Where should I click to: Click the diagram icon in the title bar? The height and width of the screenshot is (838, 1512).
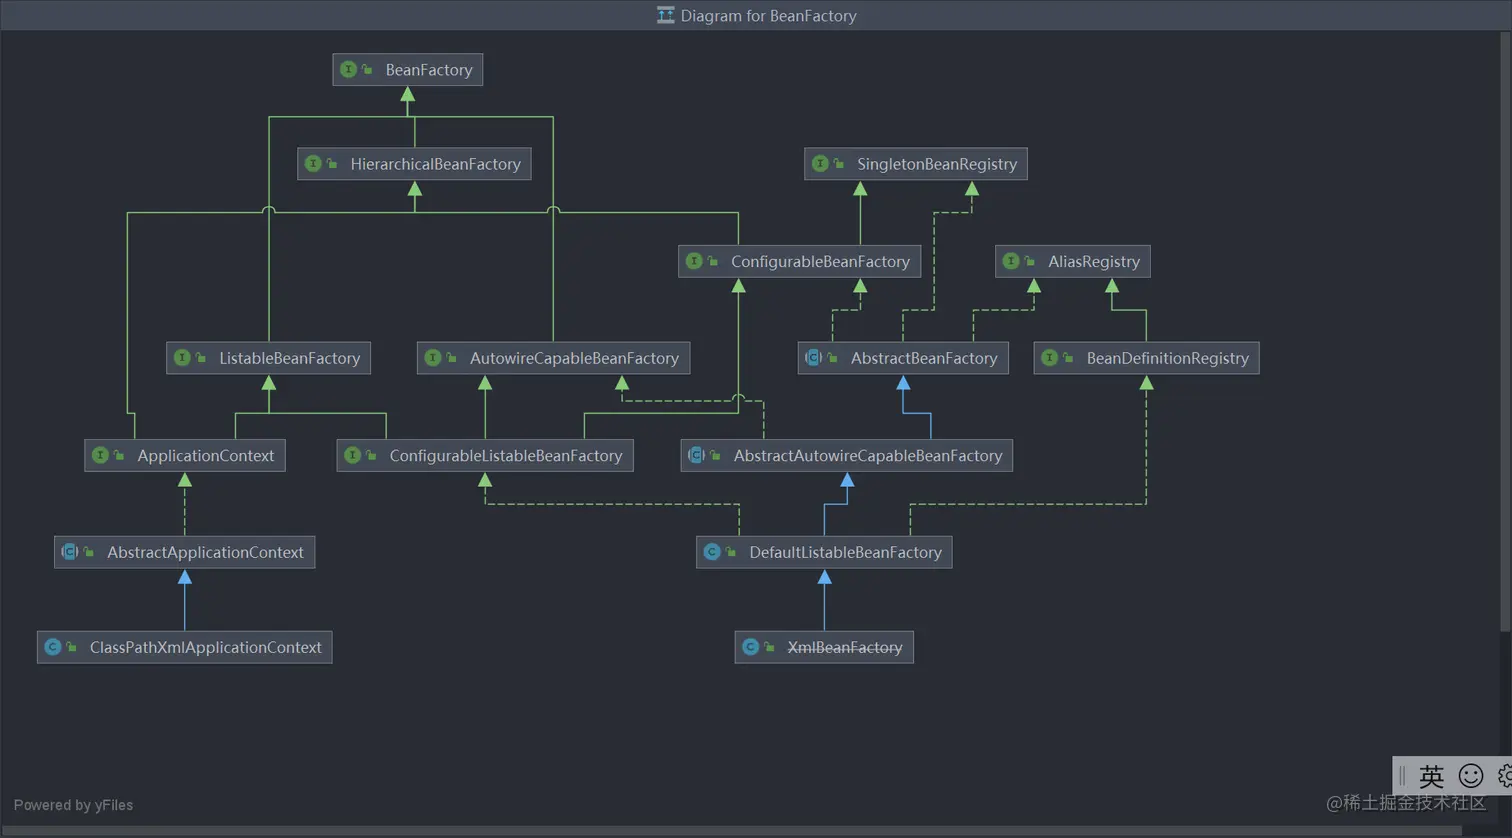(x=666, y=15)
